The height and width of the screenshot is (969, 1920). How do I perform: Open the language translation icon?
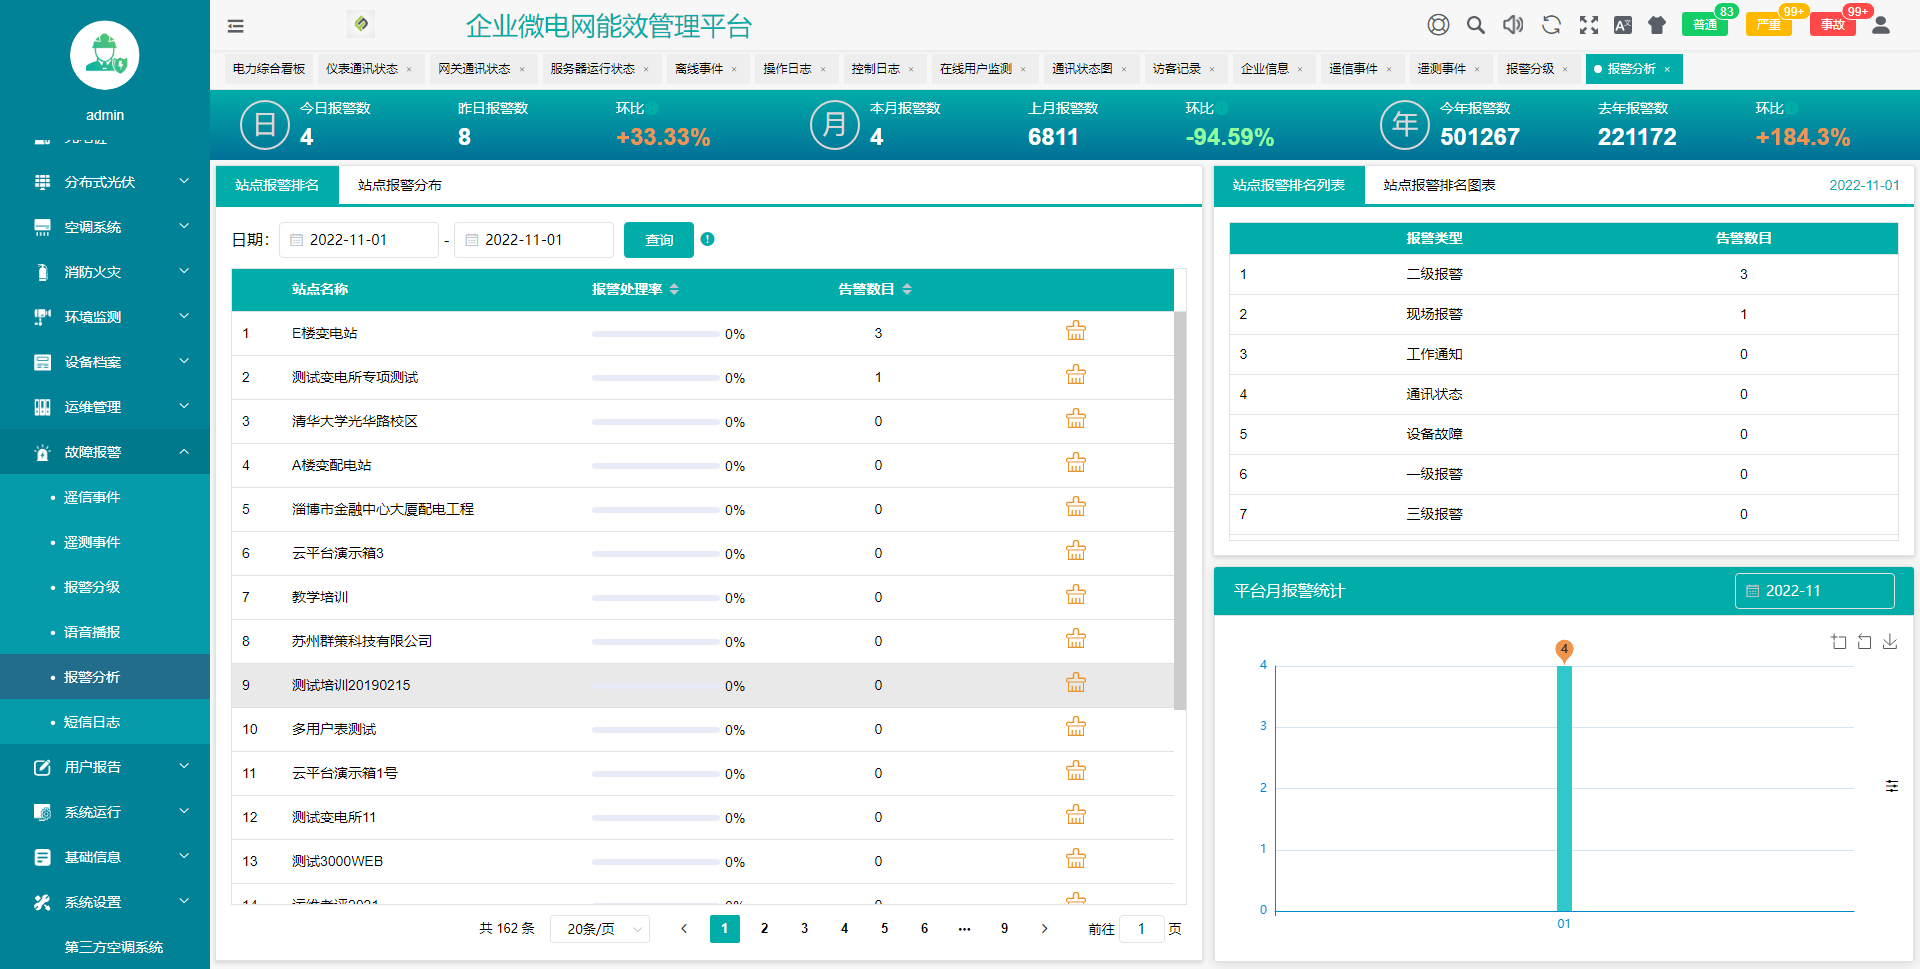pyautogui.click(x=1623, y=25)
